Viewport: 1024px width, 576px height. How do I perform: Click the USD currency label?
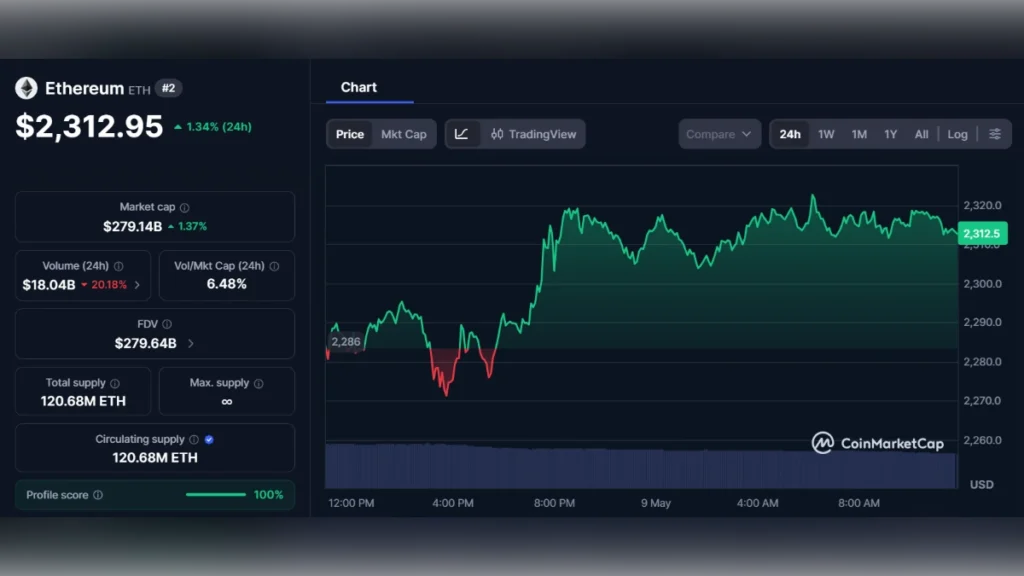coord(982,485)
